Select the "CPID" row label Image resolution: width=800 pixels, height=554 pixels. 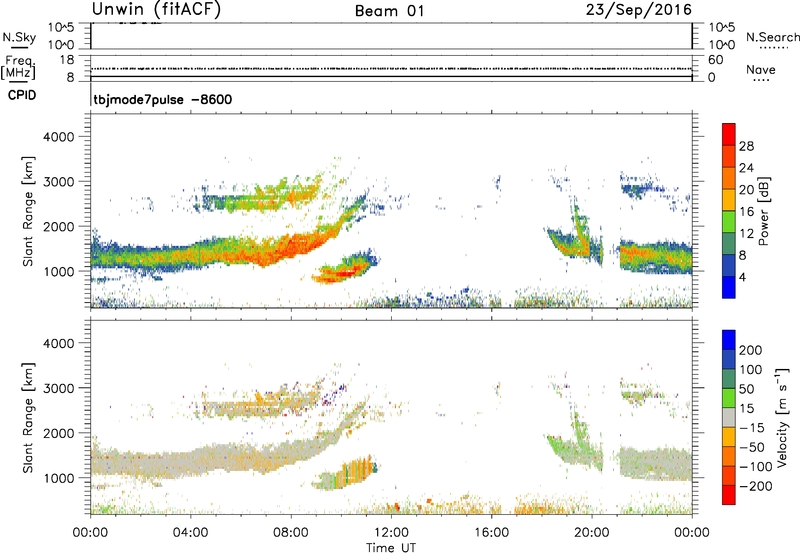click(x=22, y=95)
